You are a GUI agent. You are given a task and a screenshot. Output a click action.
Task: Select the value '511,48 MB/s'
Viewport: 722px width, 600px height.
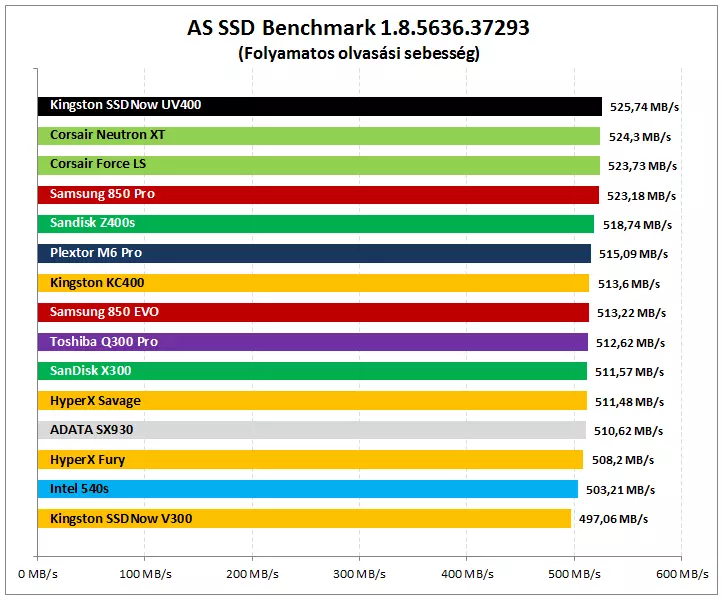(629, 402)
